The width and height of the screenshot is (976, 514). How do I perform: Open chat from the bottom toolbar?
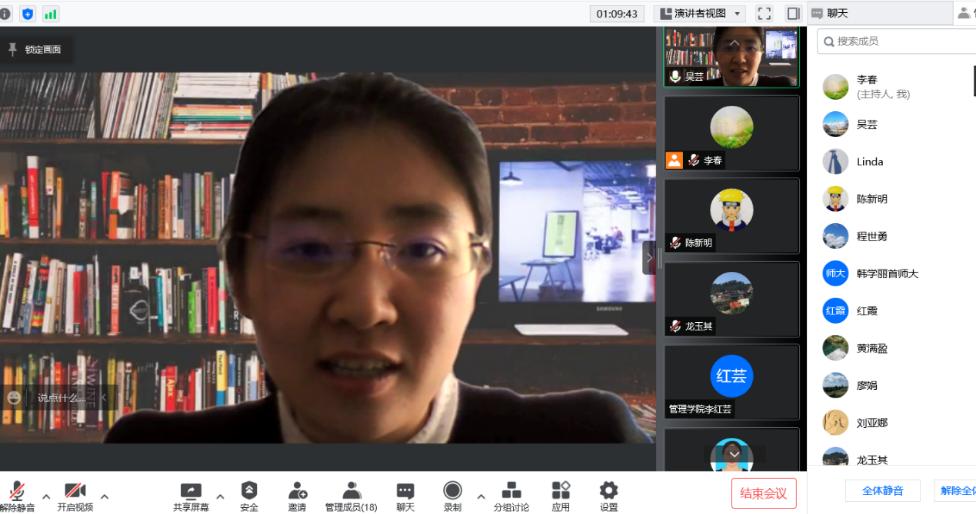pyautogui.click(x=405, y=492)
